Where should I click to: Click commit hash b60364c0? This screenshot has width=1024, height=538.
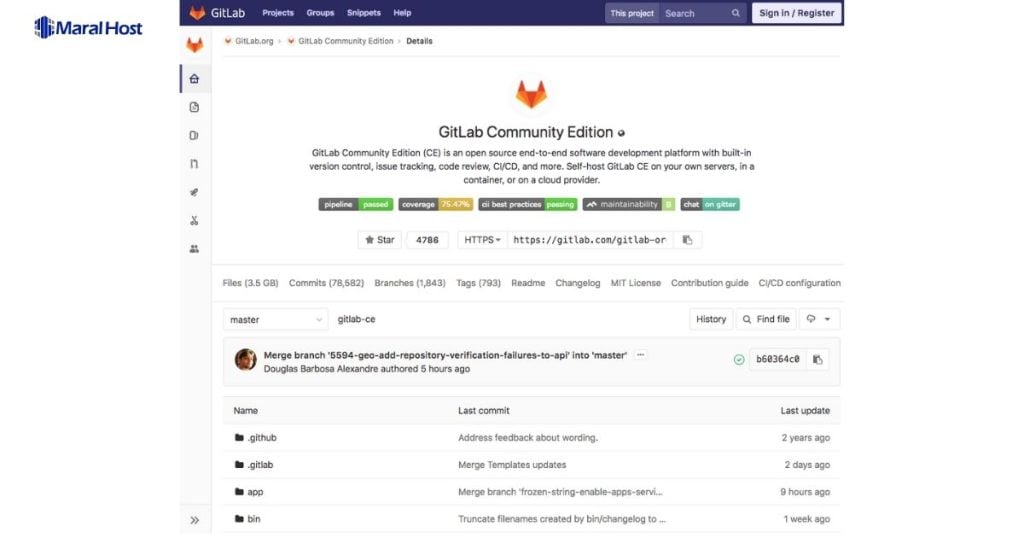click(x=777, y=359)
